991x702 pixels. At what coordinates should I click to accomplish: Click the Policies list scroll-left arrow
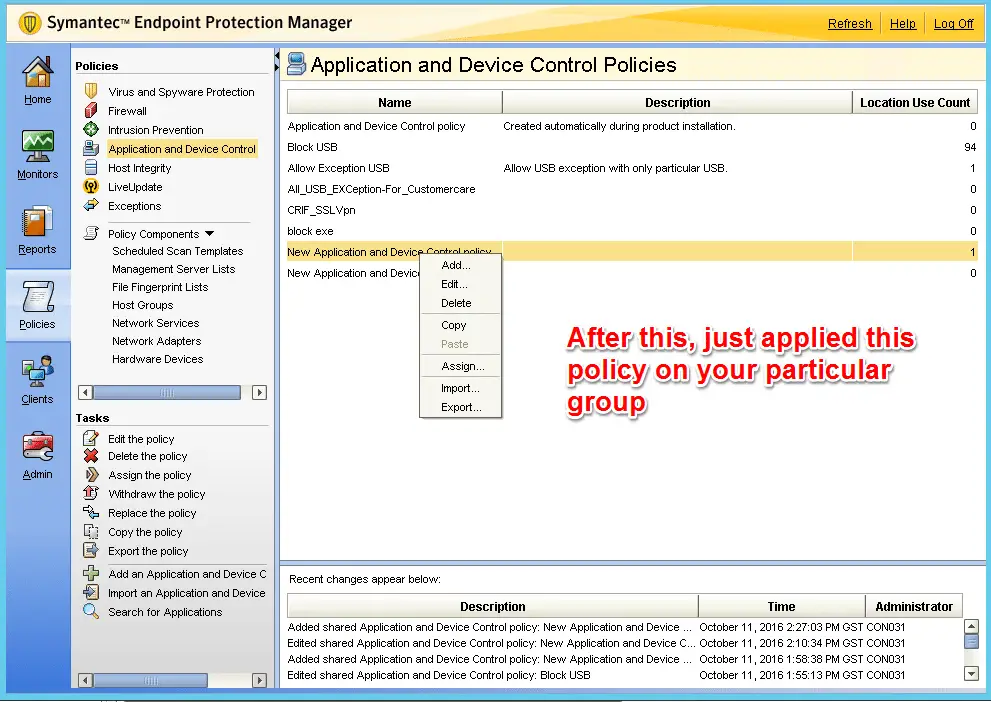pos(85,392)
